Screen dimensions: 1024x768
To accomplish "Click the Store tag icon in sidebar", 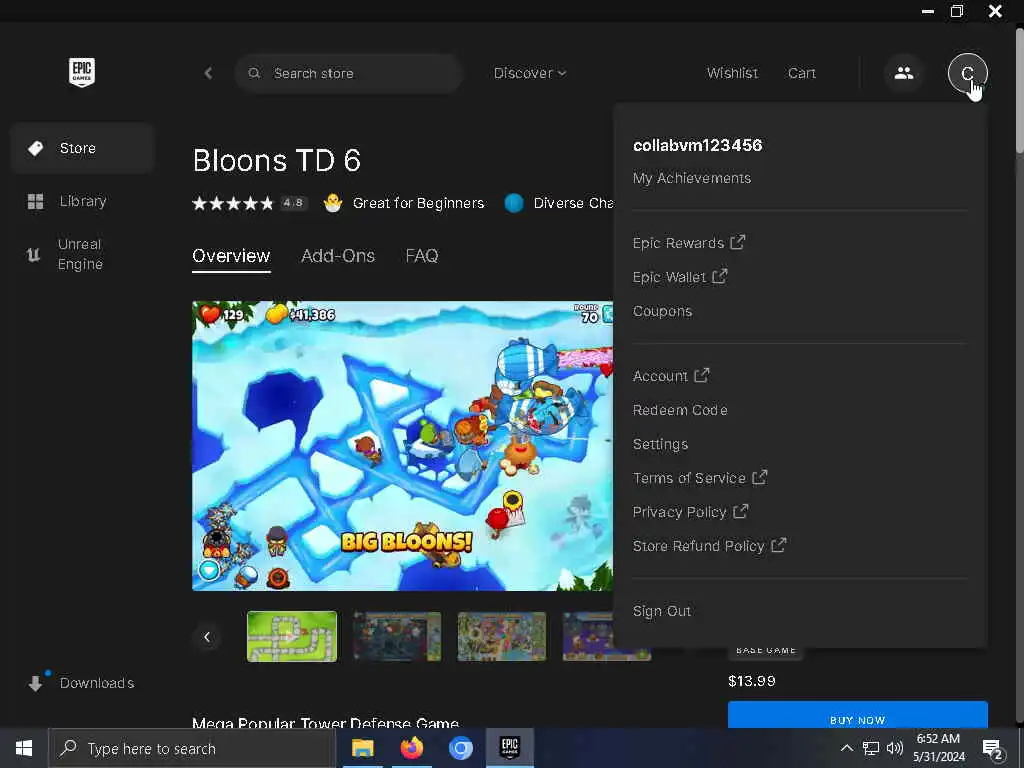I will pos(36,148).
